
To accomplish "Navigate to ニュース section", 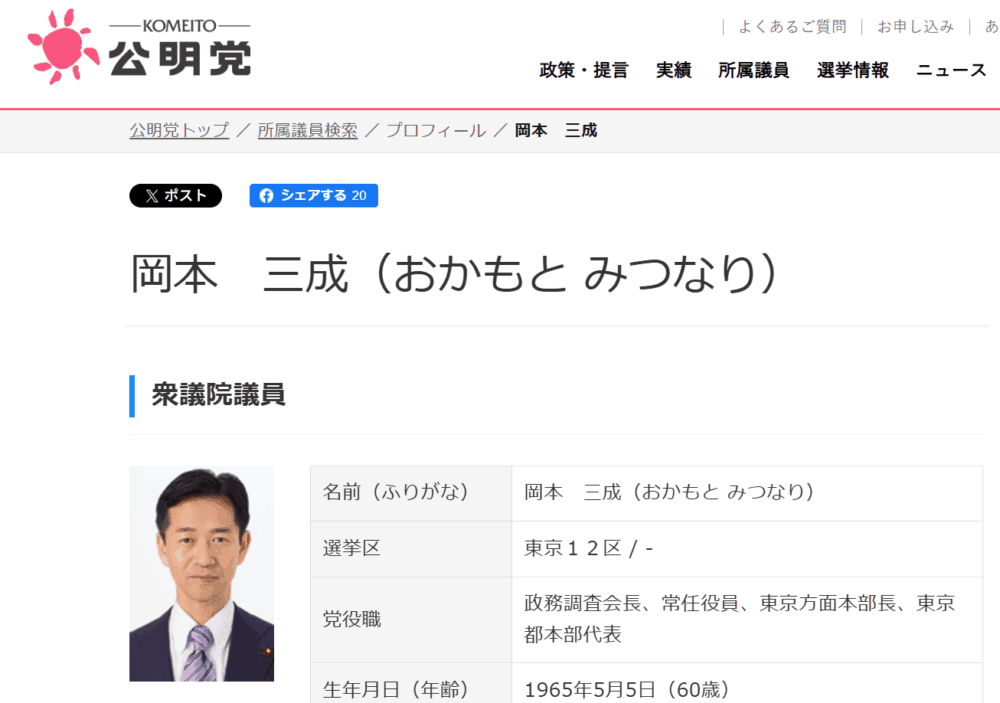I will (x=951, y=70).
